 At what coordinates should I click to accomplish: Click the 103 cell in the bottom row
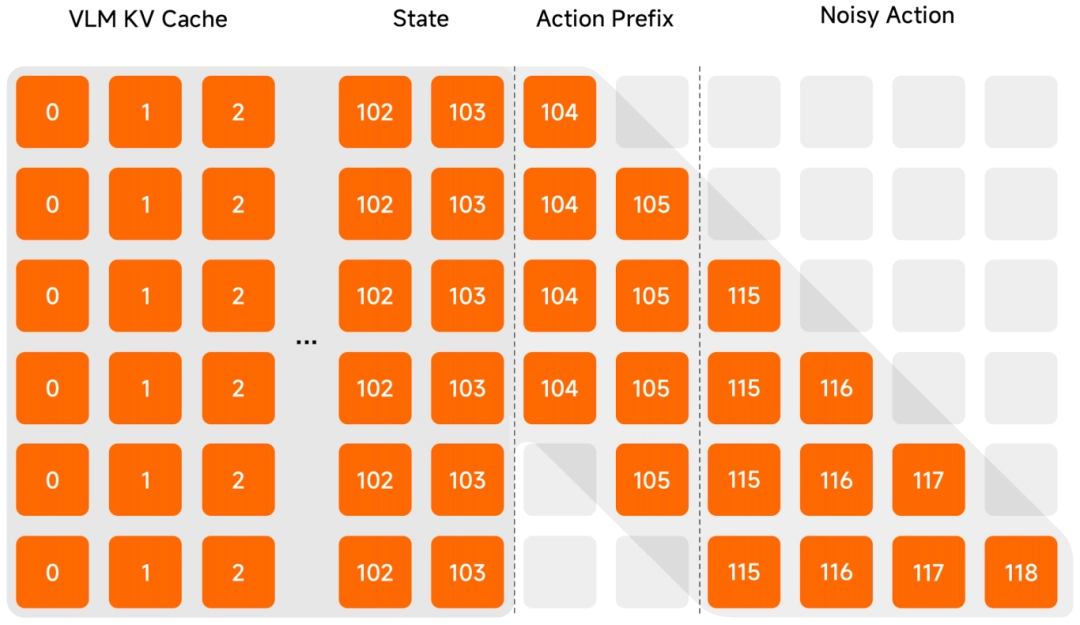(x=467, y=572)
